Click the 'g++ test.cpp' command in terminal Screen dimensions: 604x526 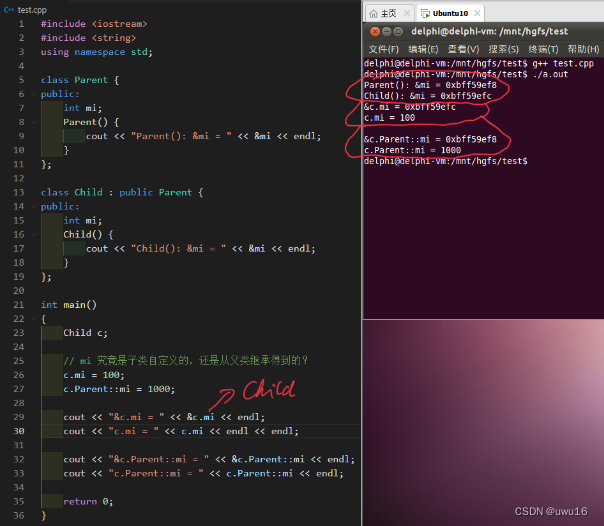point(563,64)
